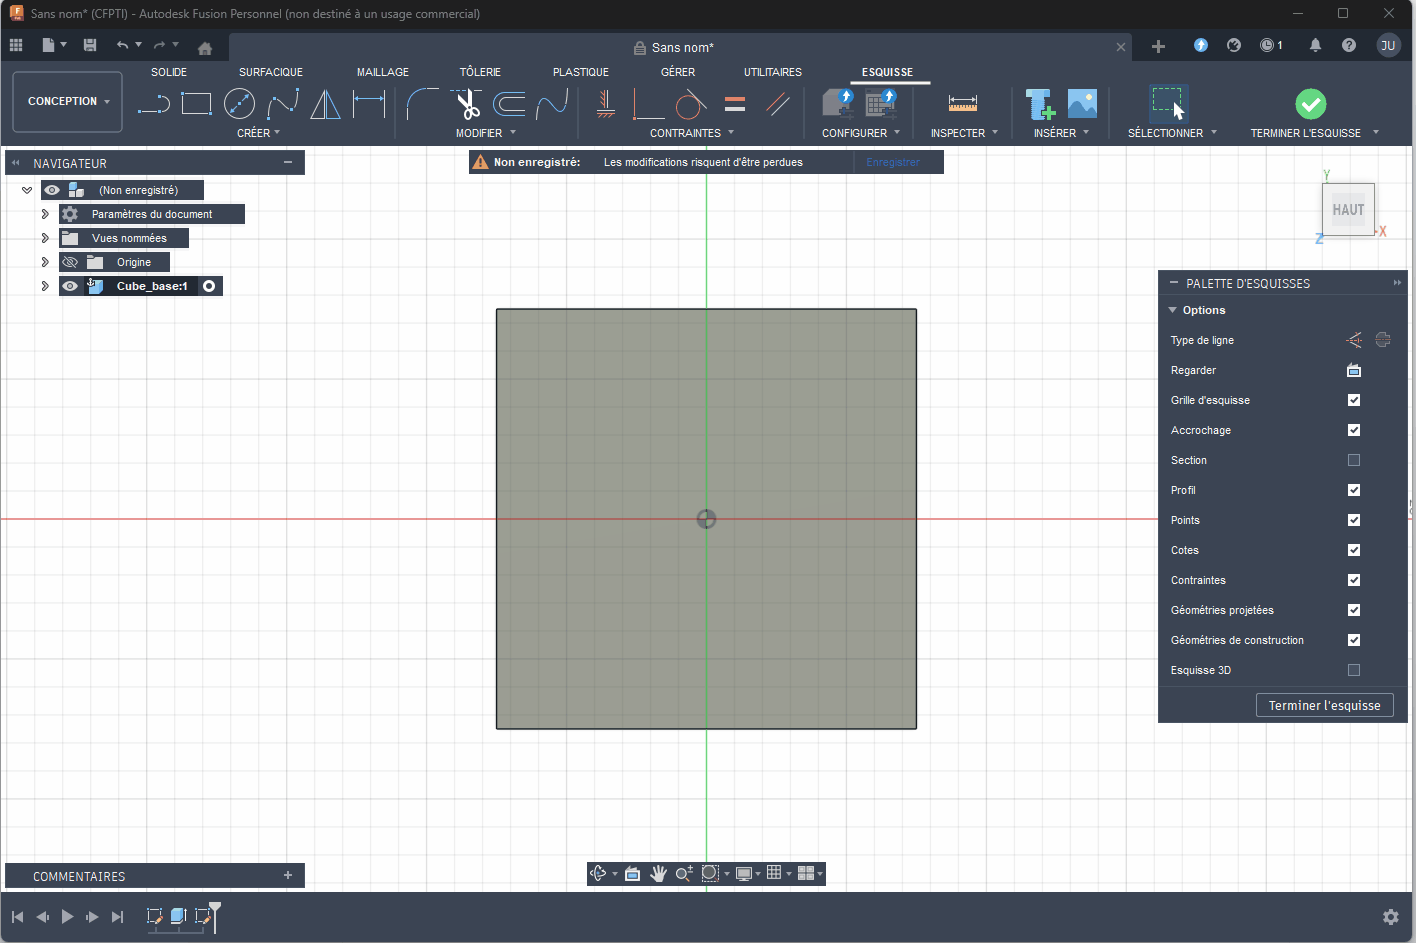The image size is (1416, 943).
Task: Apply the Parallel constraint
Action: click(x=779, y=103)
